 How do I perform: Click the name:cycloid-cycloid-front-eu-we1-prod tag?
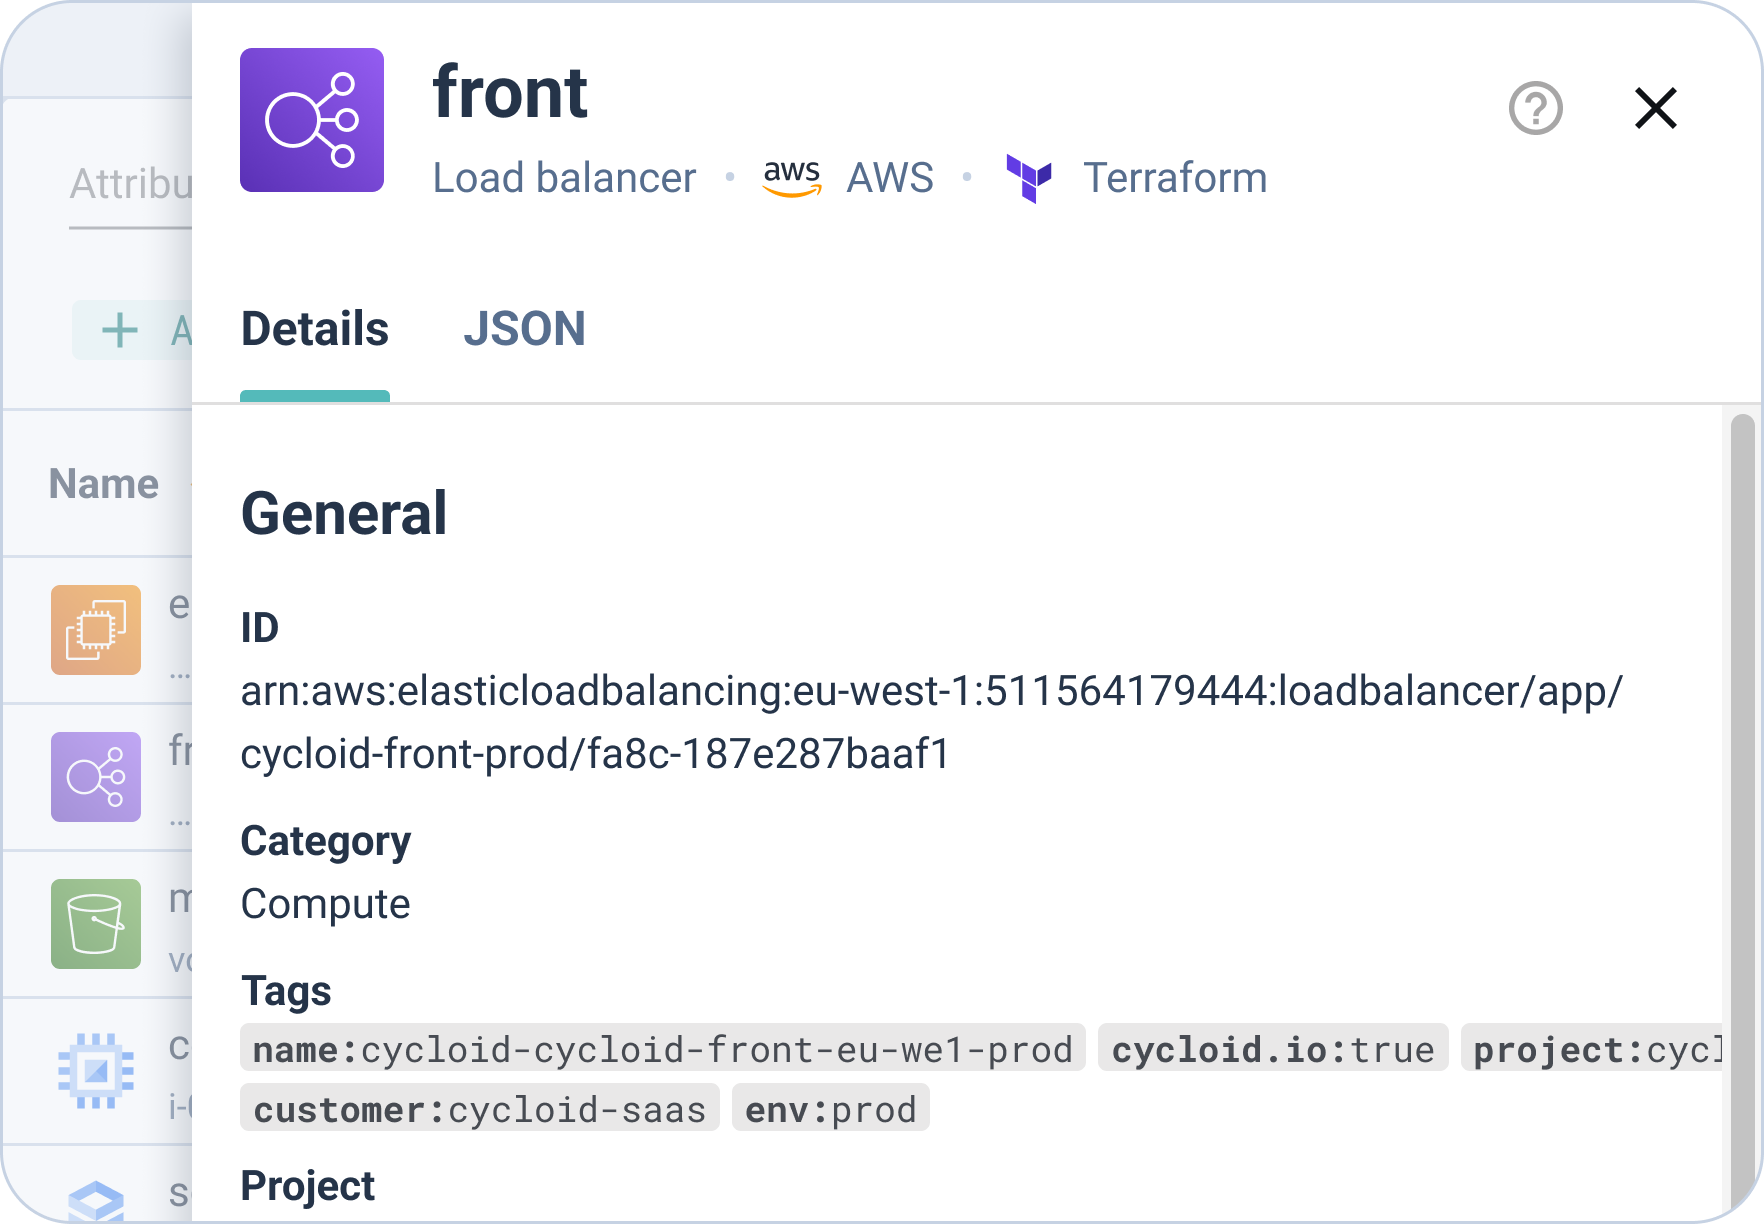click(x=662, y=1048)
